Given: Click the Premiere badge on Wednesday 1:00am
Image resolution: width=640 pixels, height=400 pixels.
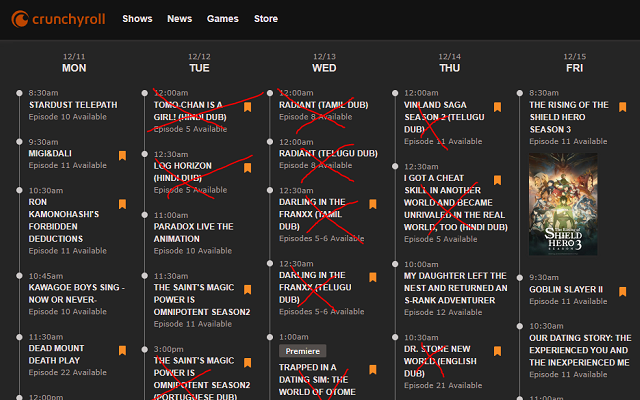Looking at the screenshot, I should tap(302, 351).
